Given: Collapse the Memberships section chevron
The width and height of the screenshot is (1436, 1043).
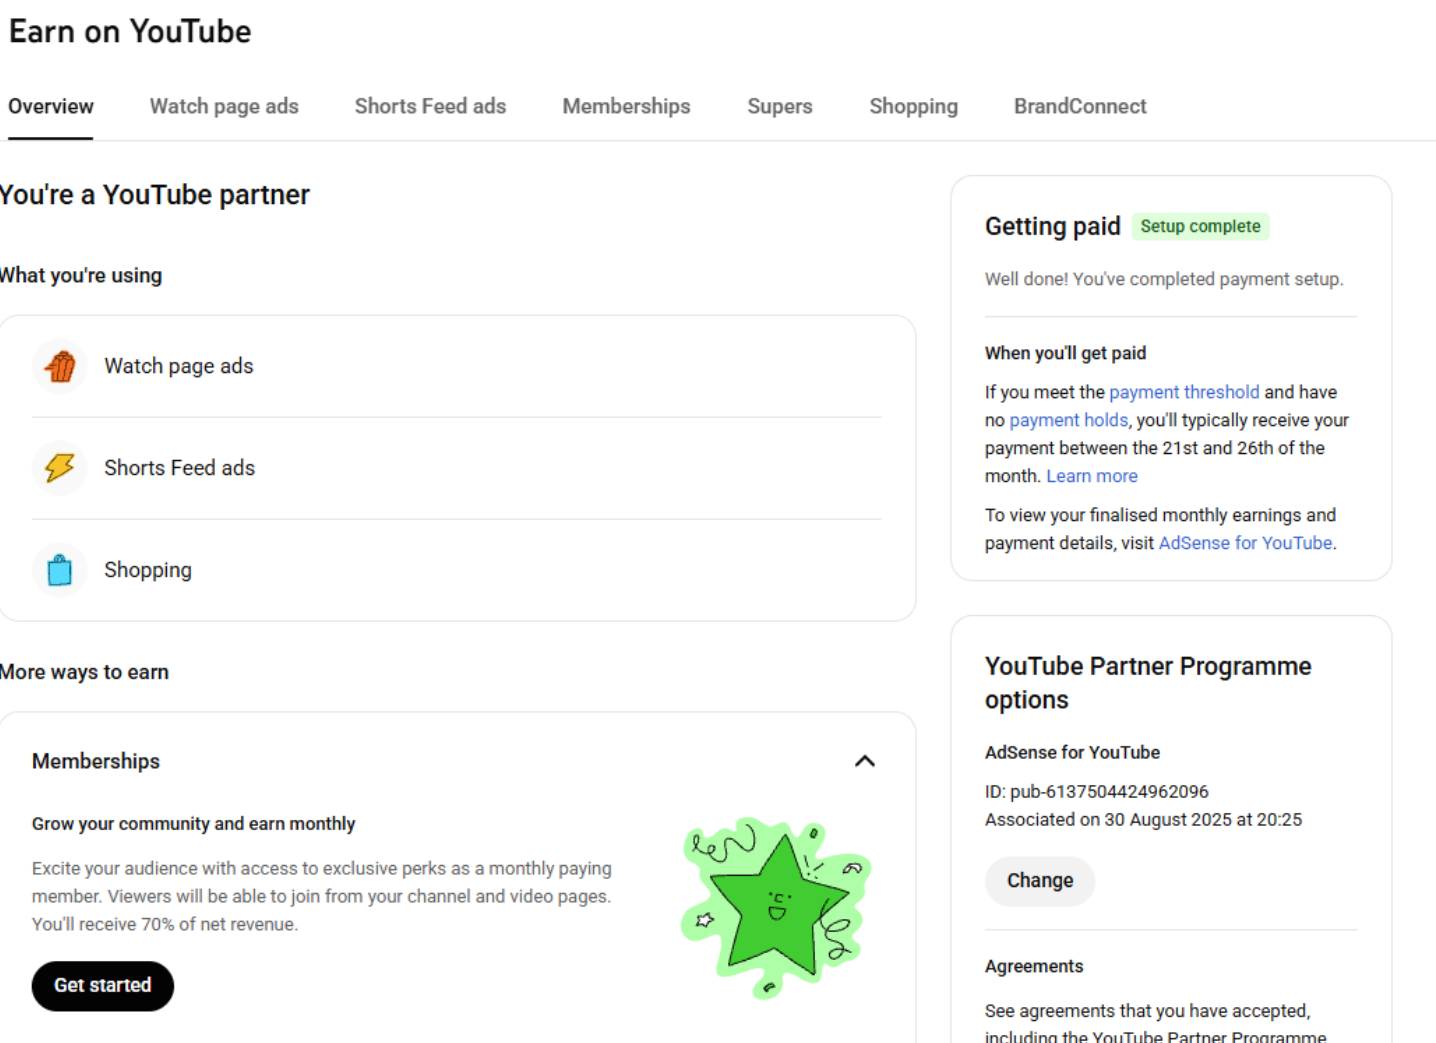Looking at the screenshot, I should tap(865, 761).
